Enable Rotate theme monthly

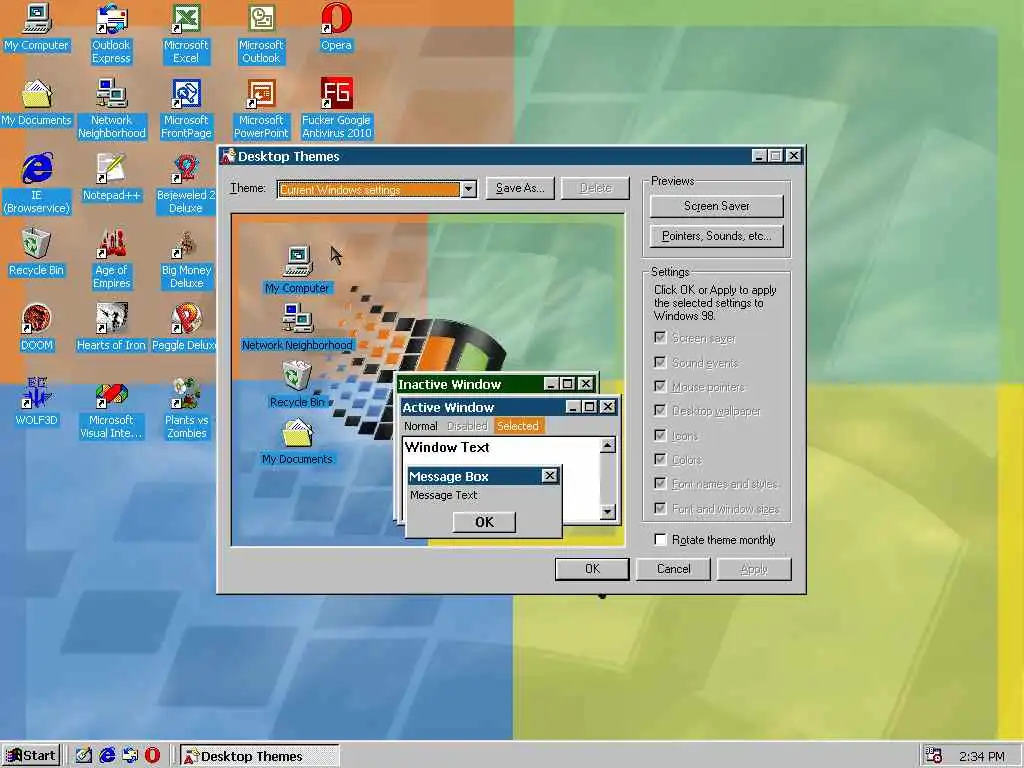660,539
